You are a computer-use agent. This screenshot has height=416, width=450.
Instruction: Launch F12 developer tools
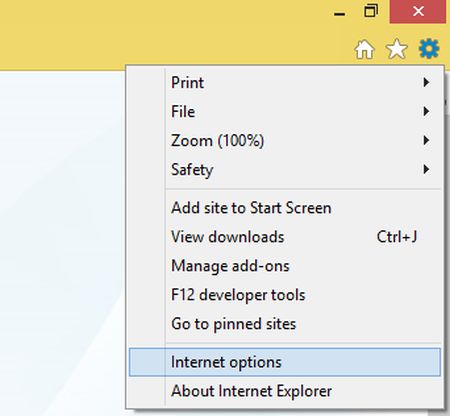tap(285, 295)
